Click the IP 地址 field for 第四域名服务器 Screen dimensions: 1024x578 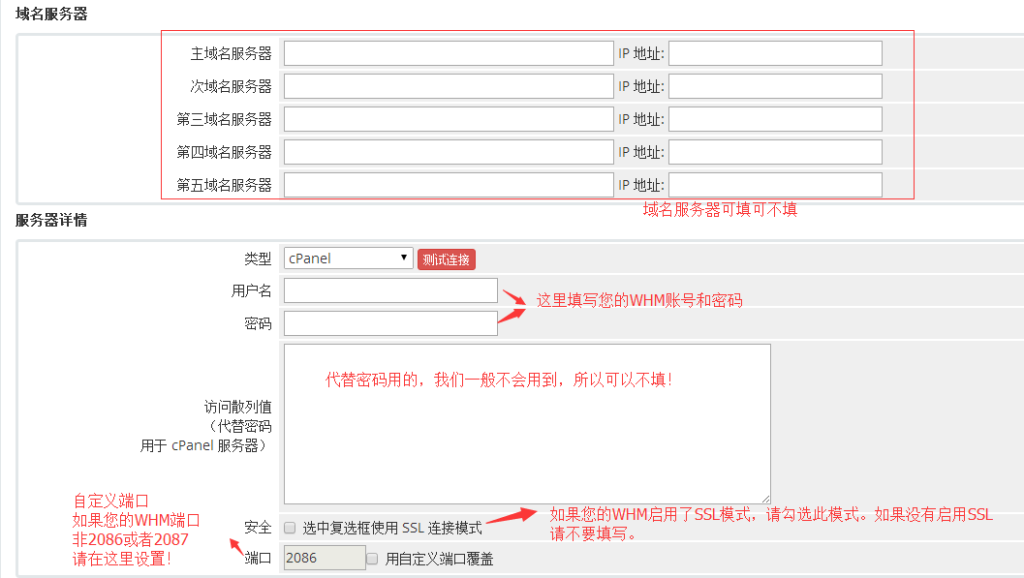775,152
